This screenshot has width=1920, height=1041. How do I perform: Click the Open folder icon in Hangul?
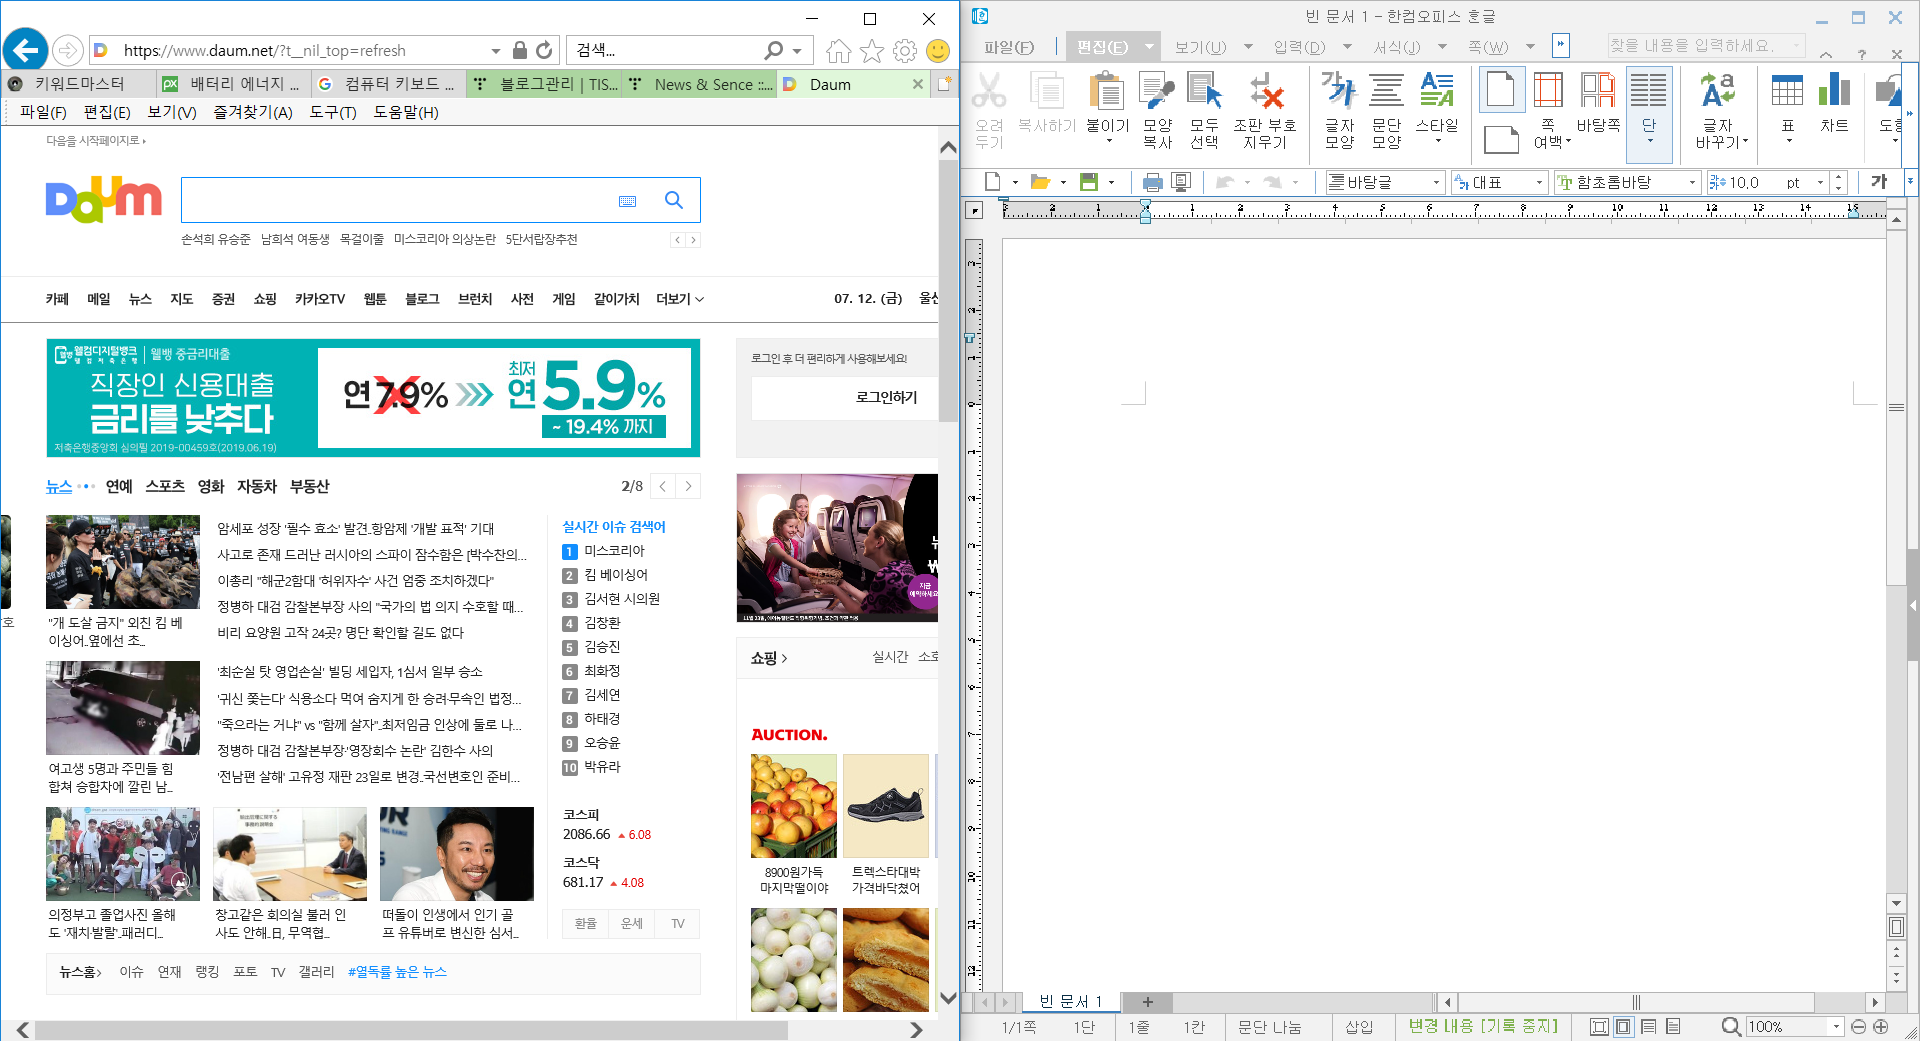1040,182
